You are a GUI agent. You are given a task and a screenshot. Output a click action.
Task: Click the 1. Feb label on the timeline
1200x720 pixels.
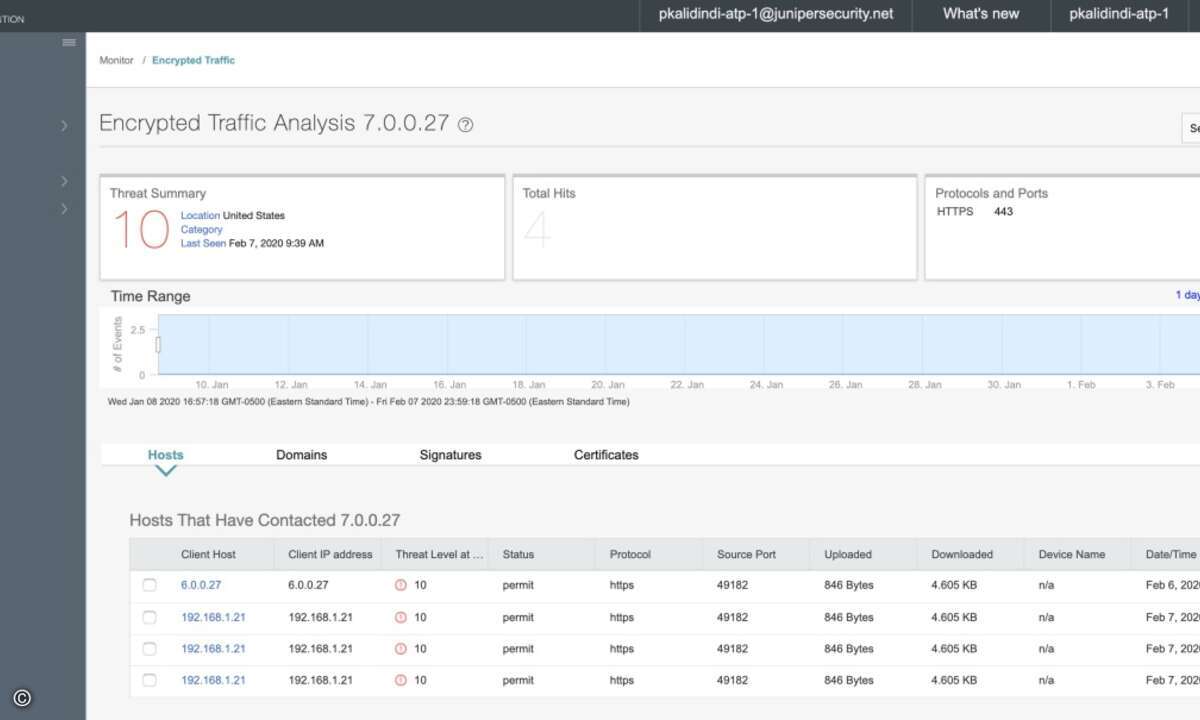pyautogui.click(x=1081, y=385)
